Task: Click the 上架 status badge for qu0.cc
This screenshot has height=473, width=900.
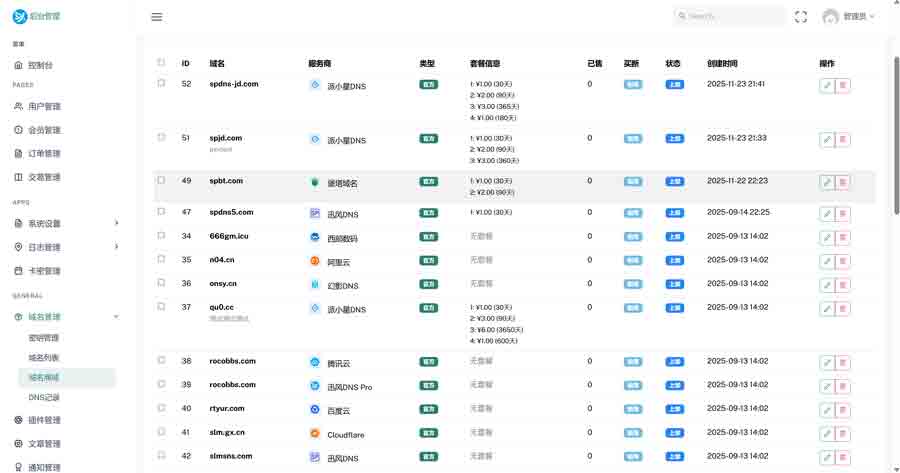Action: pyautogui.click(x=674, y=309)
